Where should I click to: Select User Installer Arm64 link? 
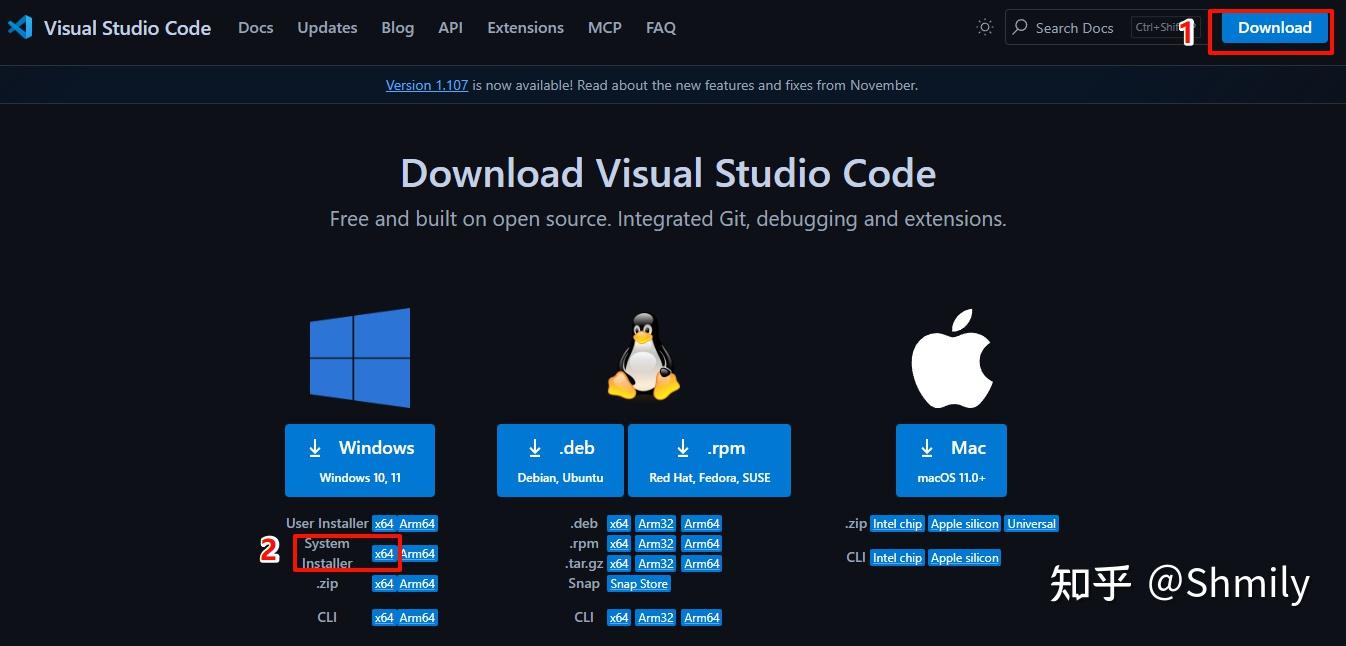tap(418, 524)
